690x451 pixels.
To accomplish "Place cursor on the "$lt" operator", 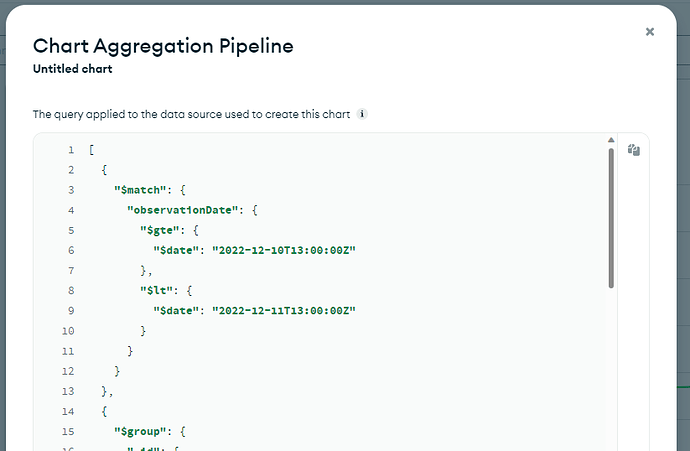I will tap(154, 290).
